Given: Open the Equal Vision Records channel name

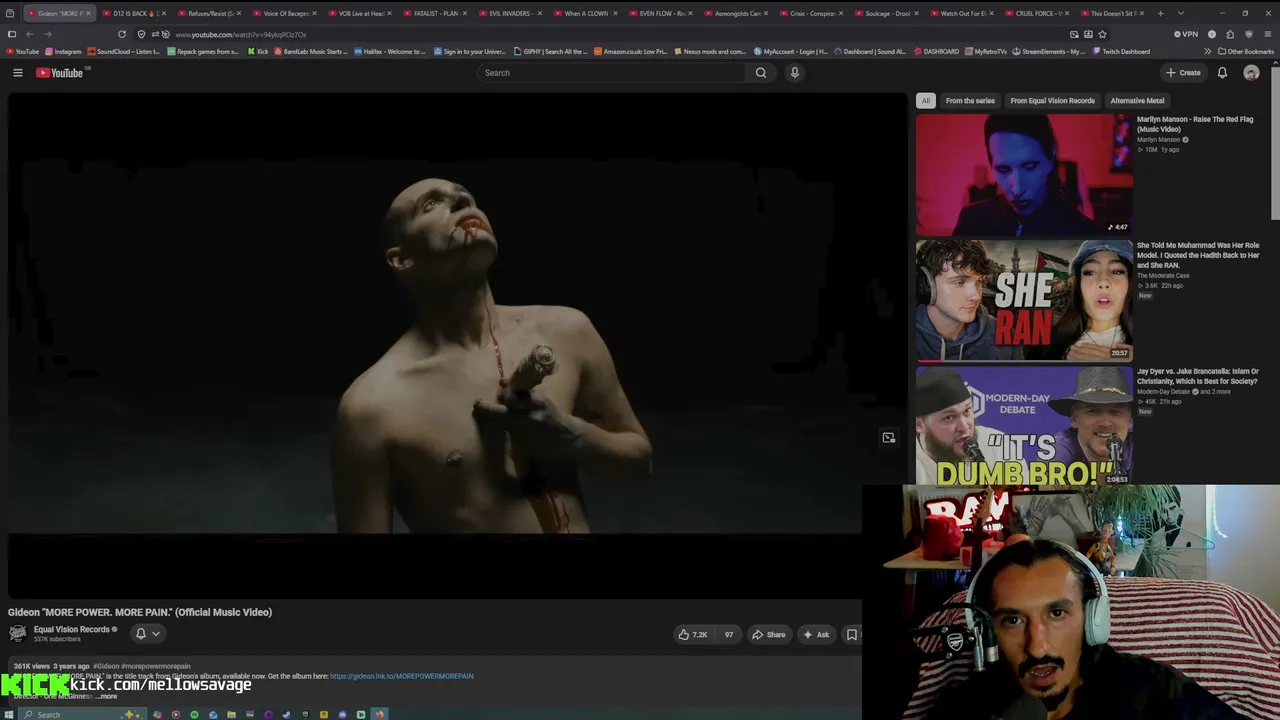Looking at the screenshot, I should pyautogui.click(x=71, y=629).
